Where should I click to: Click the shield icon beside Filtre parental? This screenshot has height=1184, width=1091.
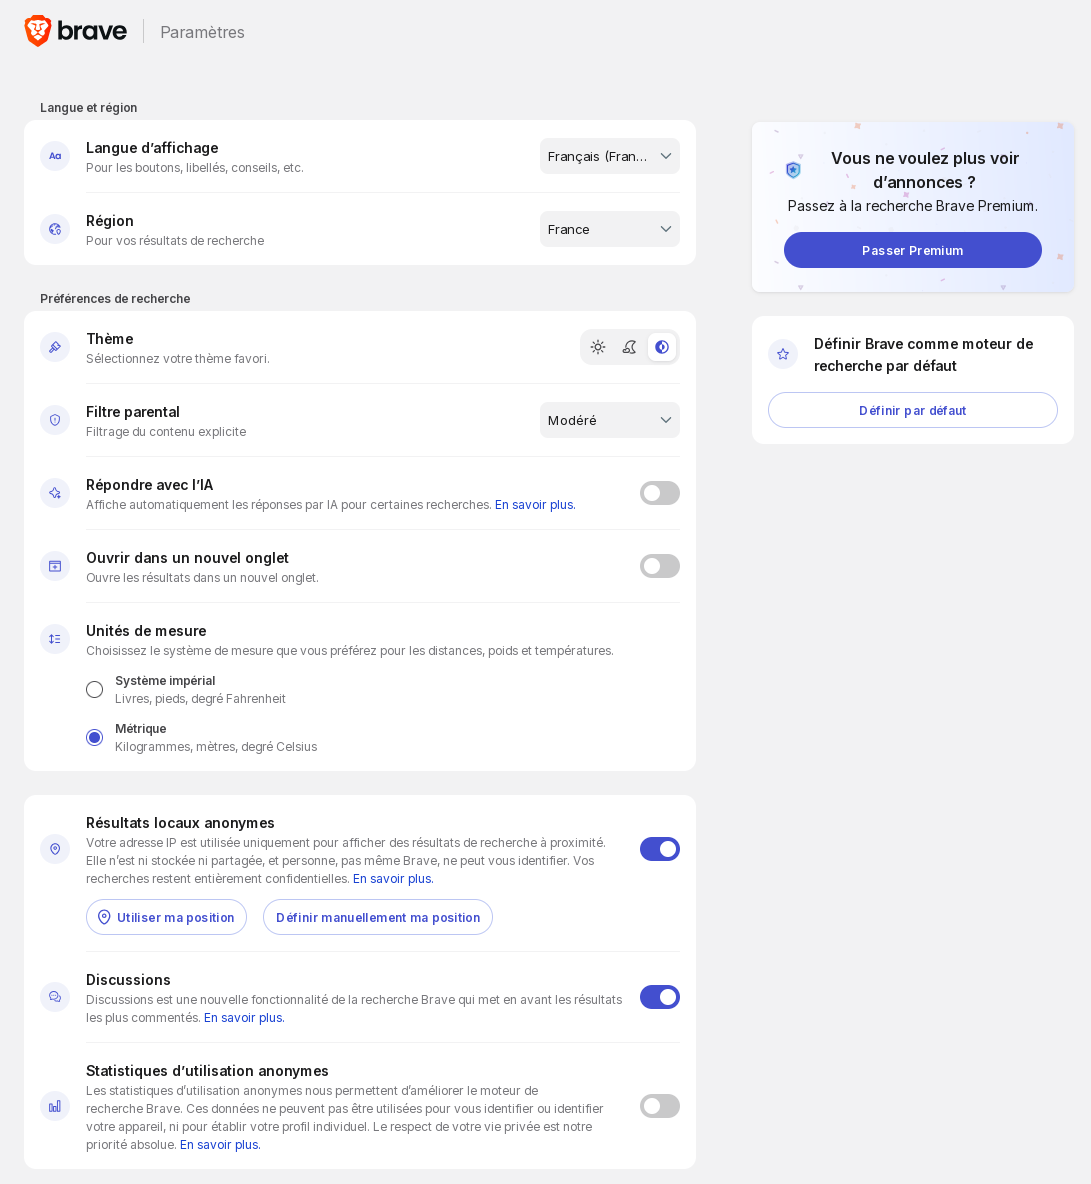coord(55,420)
